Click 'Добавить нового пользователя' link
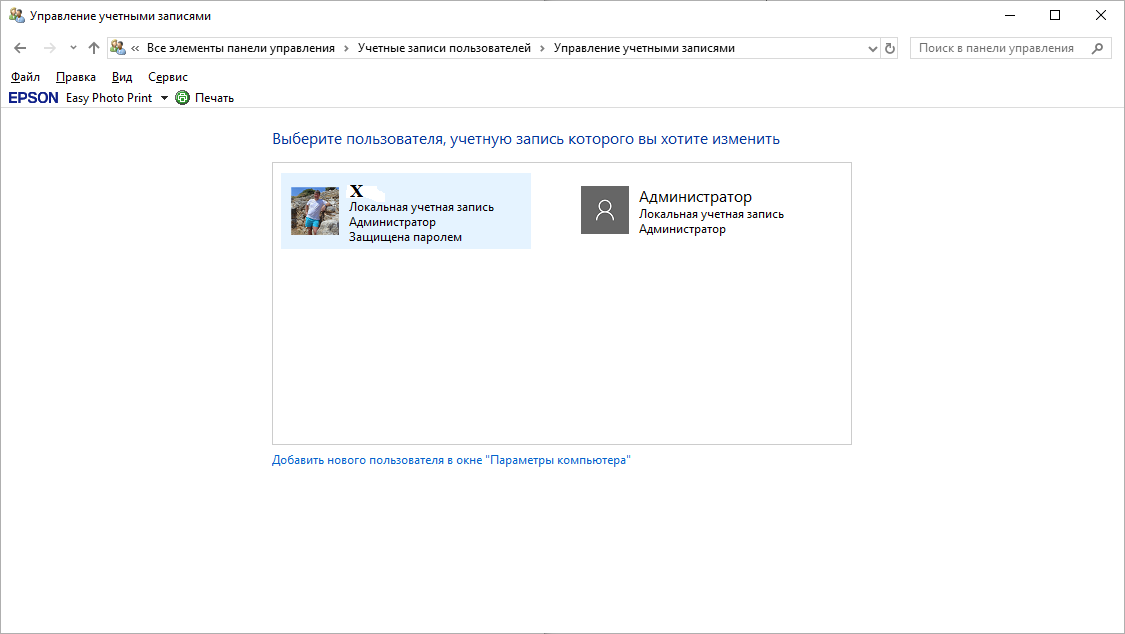Image resolution: width=1125 pixels, height=634 pixels. pyautogui.click(x=451, y=460)
